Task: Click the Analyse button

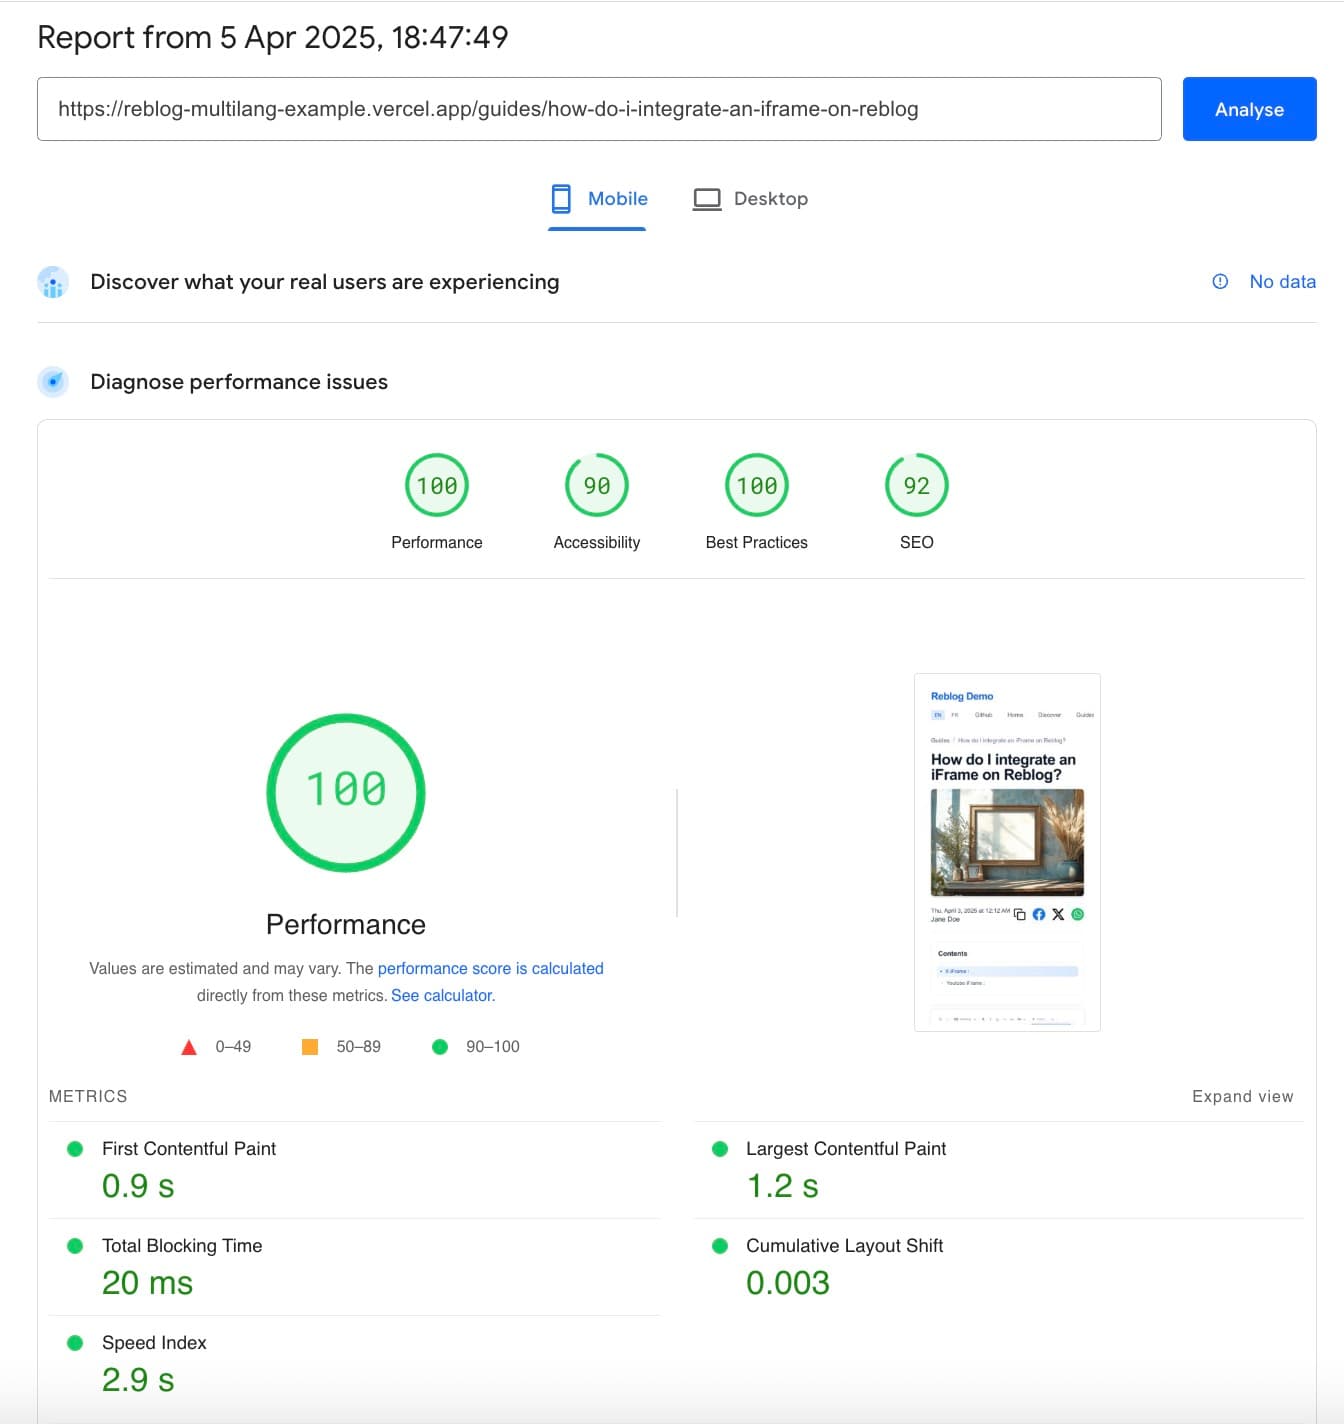Action: (x=1248, y=109)
